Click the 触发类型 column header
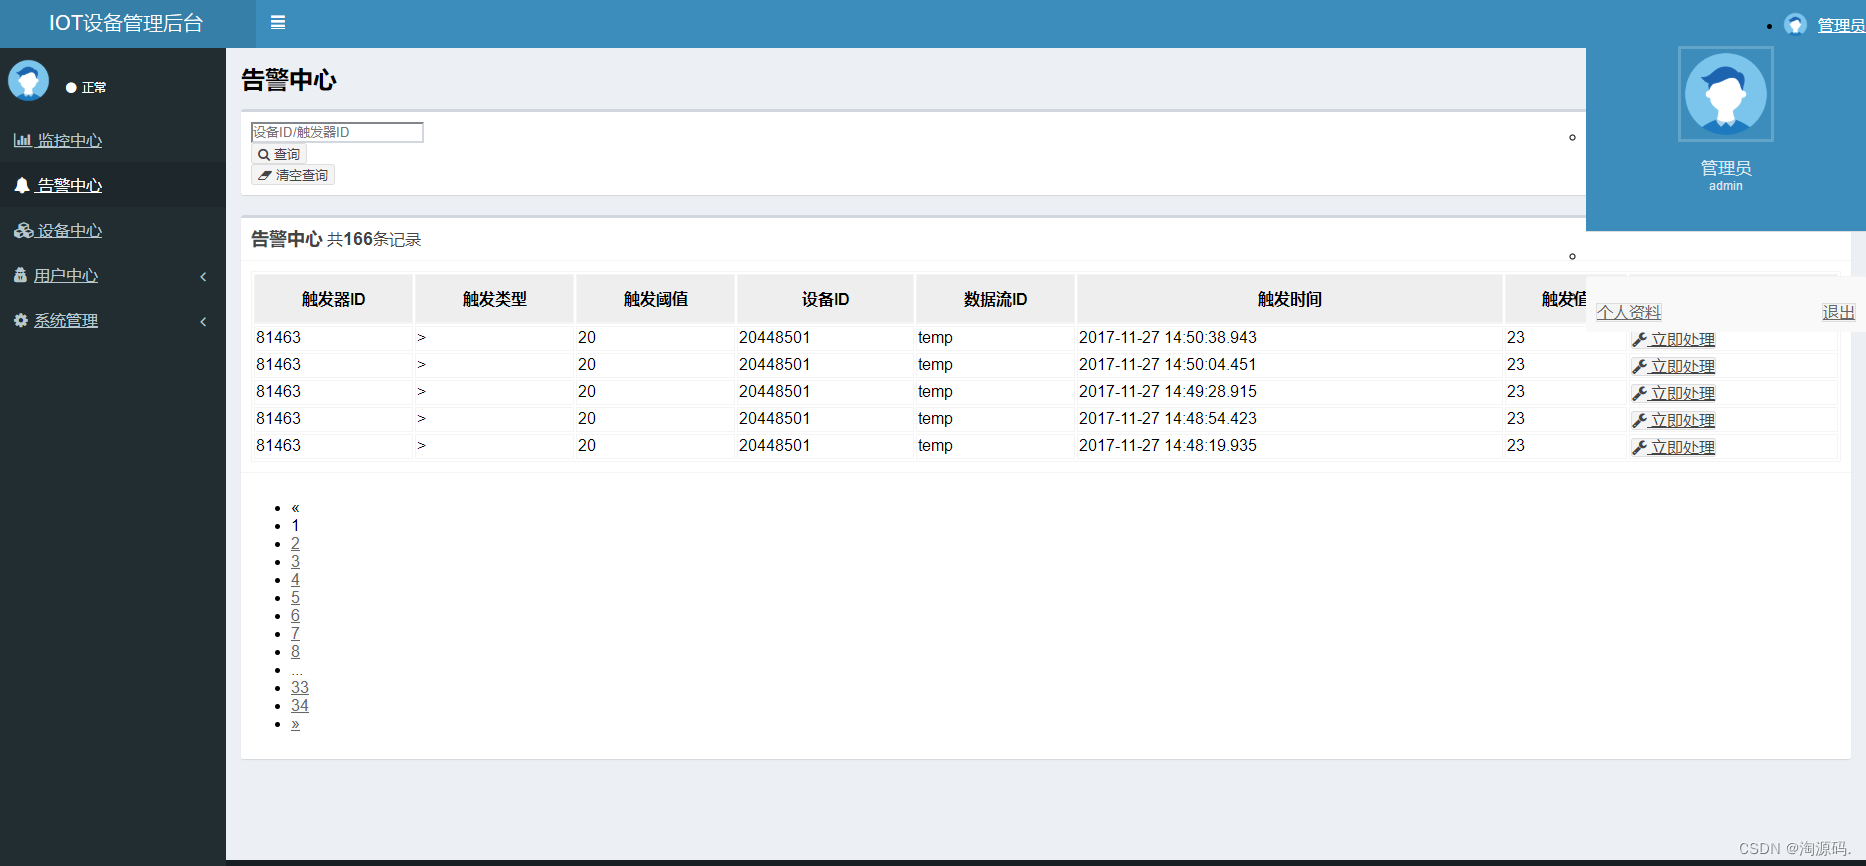1866x866 pixels. [495, 299]
